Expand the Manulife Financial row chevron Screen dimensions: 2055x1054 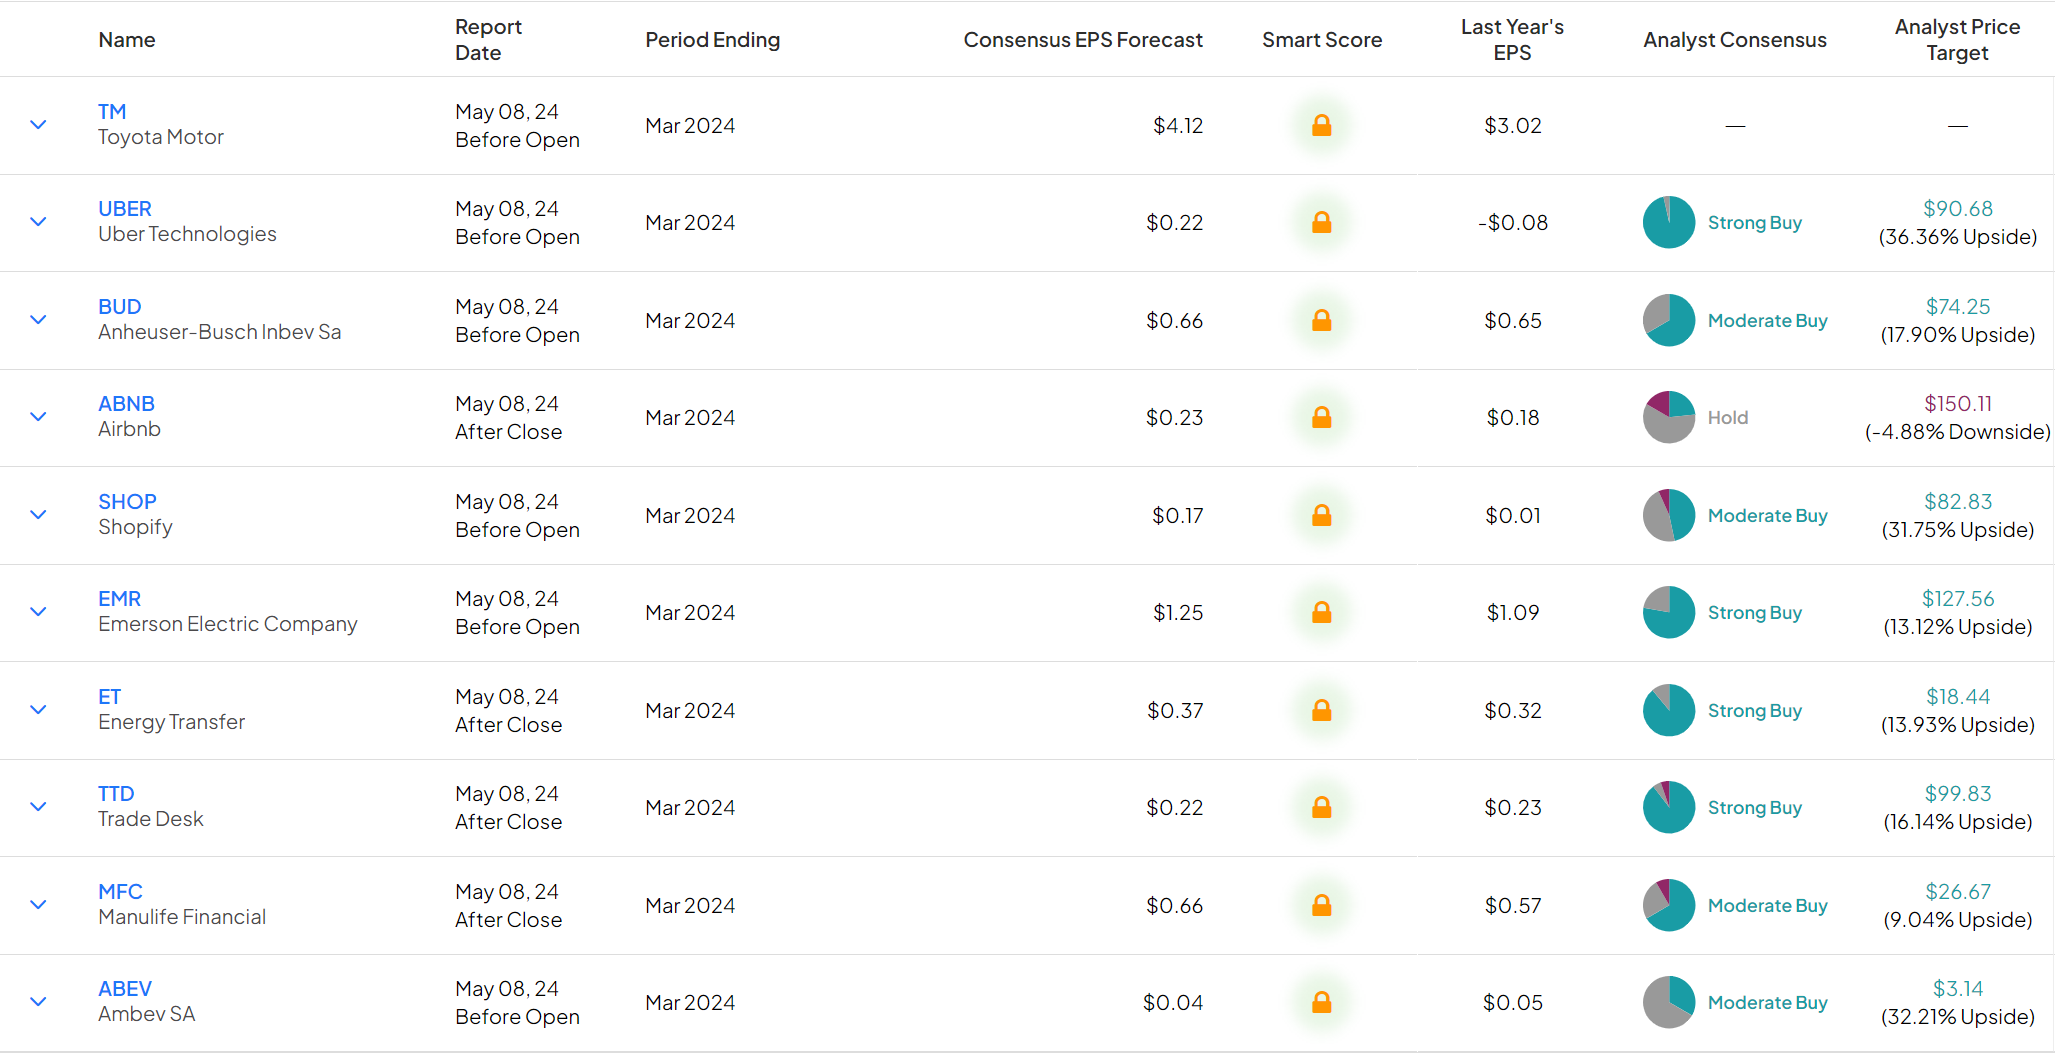38,905
